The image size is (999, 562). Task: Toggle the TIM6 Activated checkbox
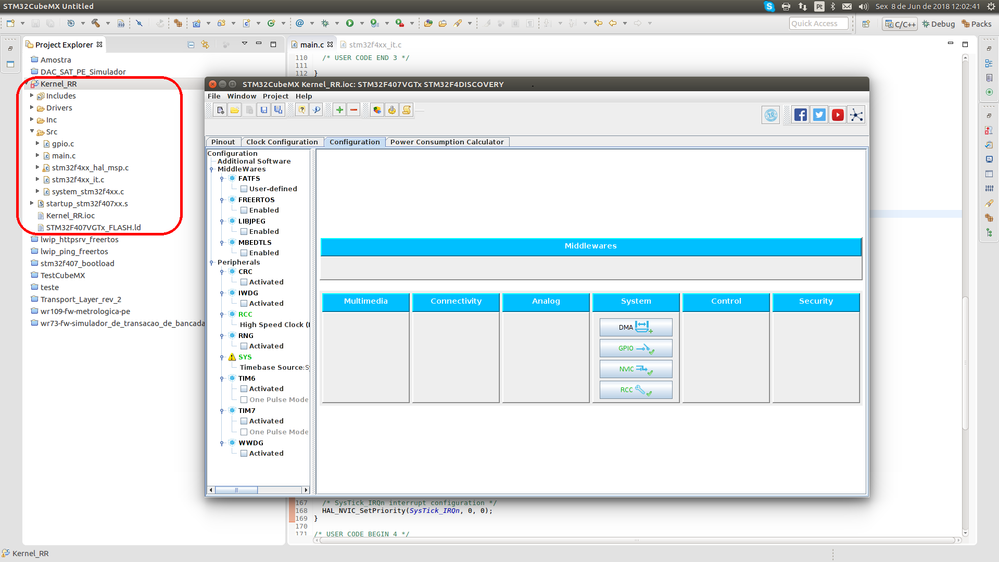[x=244, y=389]
